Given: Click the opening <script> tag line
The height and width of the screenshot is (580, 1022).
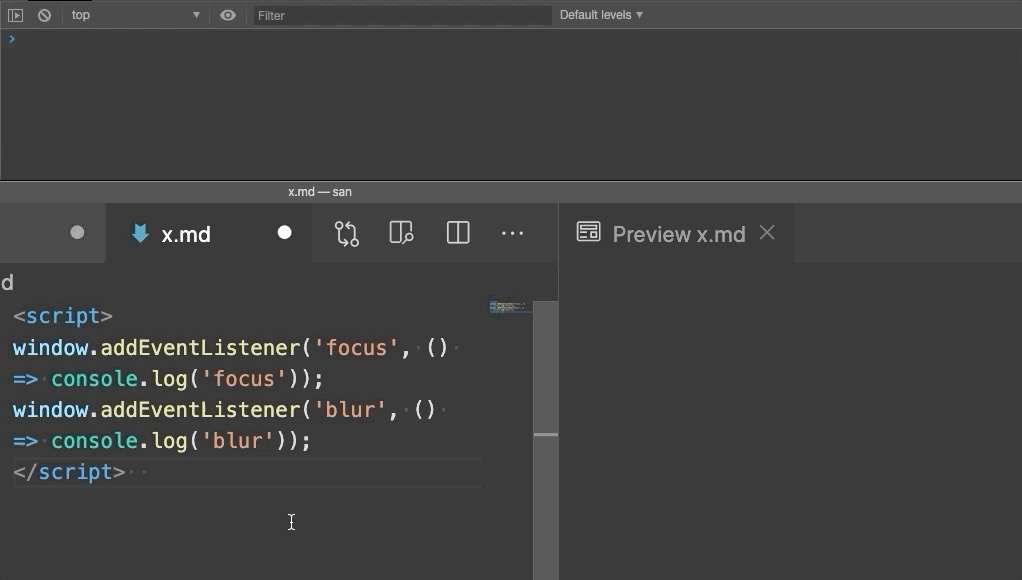Looking at the screenshot, I should 63,316.
